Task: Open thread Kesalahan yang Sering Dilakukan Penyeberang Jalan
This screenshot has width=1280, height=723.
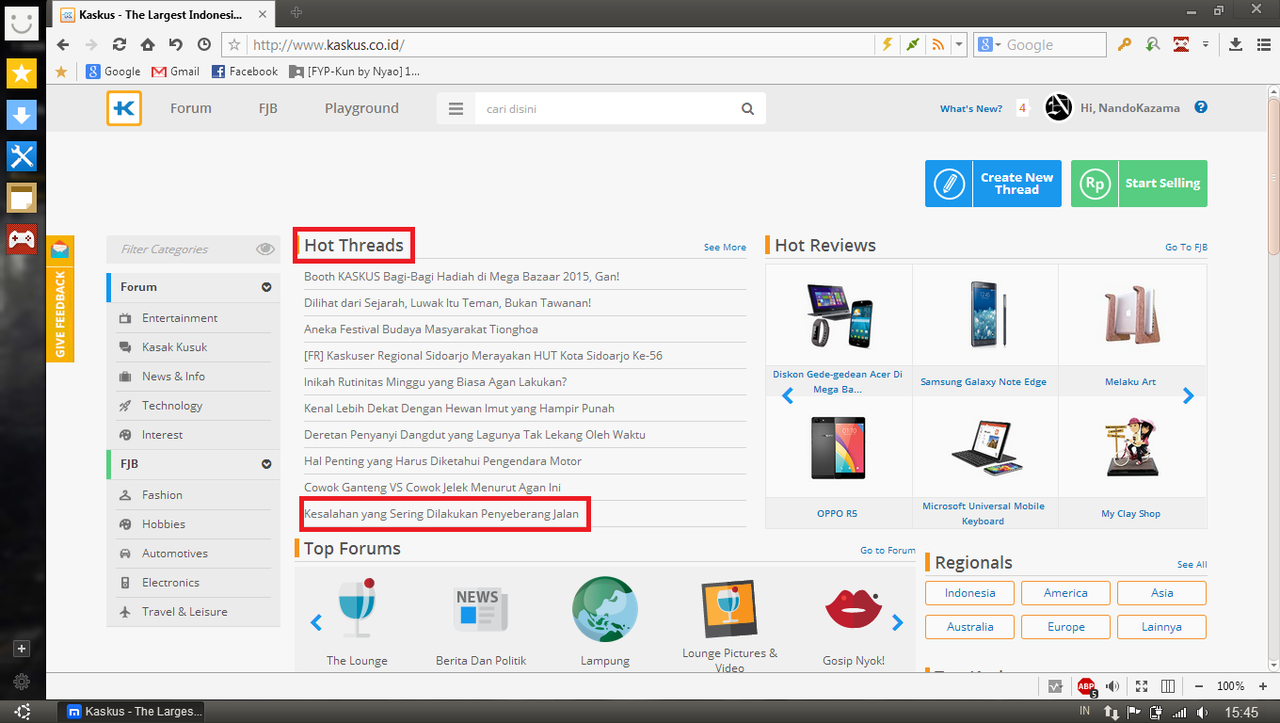Action: click(x=441, y=514)
